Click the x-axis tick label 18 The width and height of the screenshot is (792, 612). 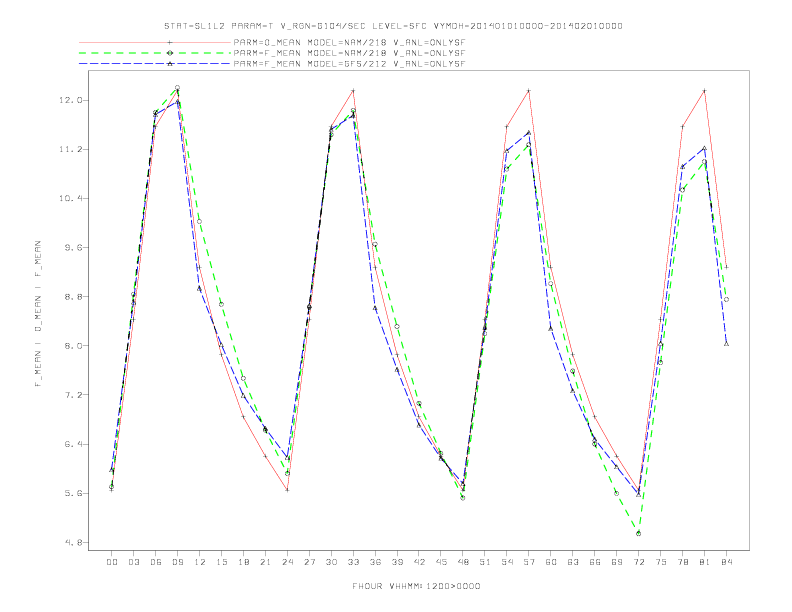(x=243, y=562)
